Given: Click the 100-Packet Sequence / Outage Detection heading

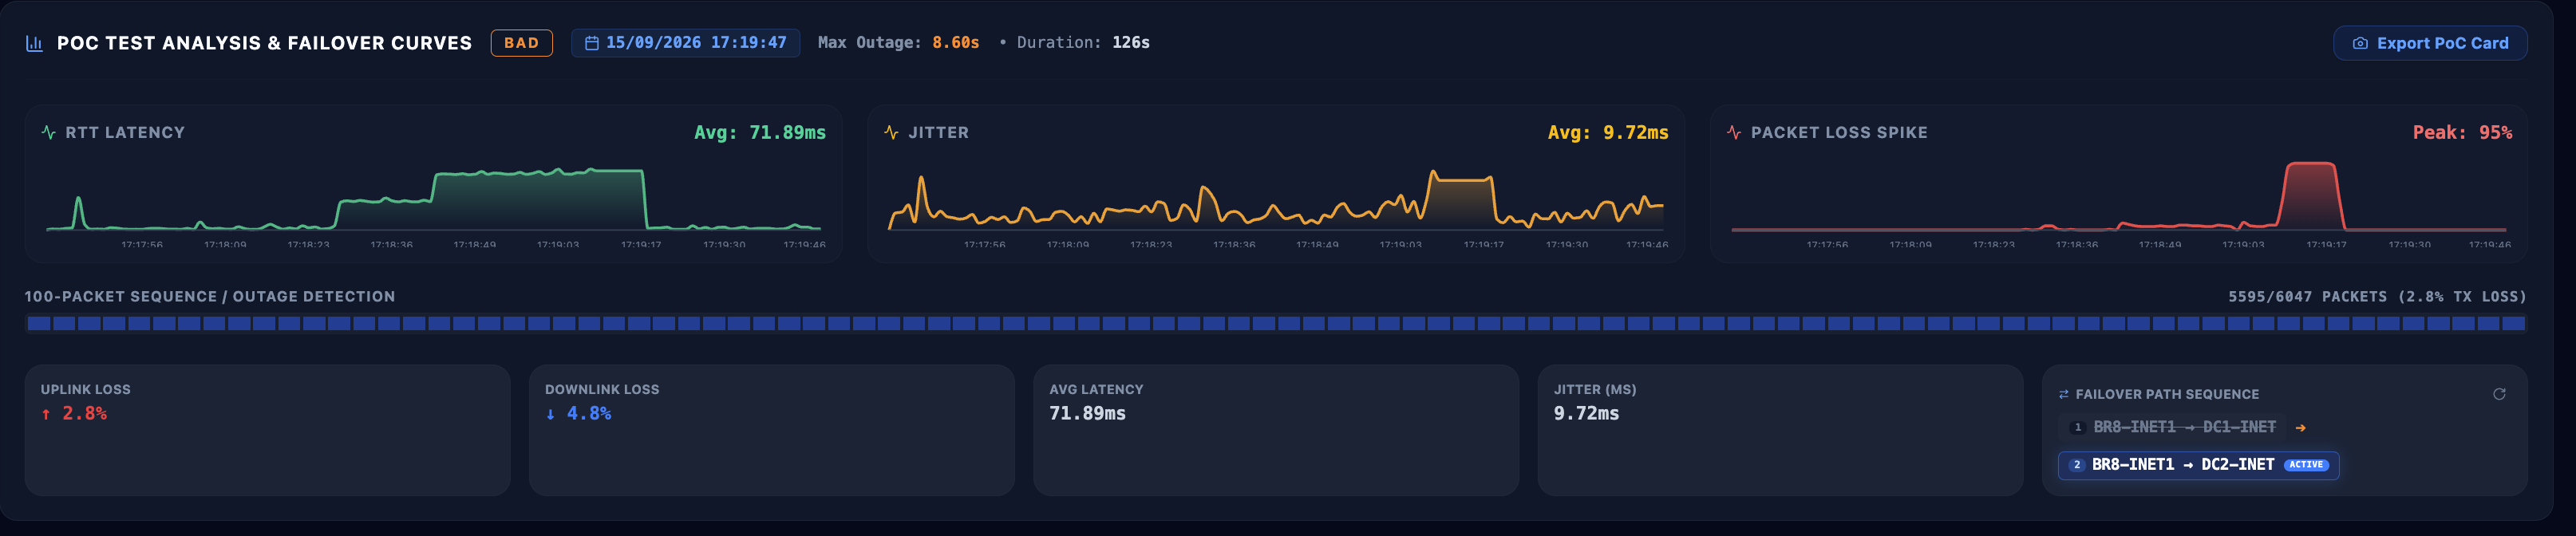Looking at the screenshot, I should point(210,297).
